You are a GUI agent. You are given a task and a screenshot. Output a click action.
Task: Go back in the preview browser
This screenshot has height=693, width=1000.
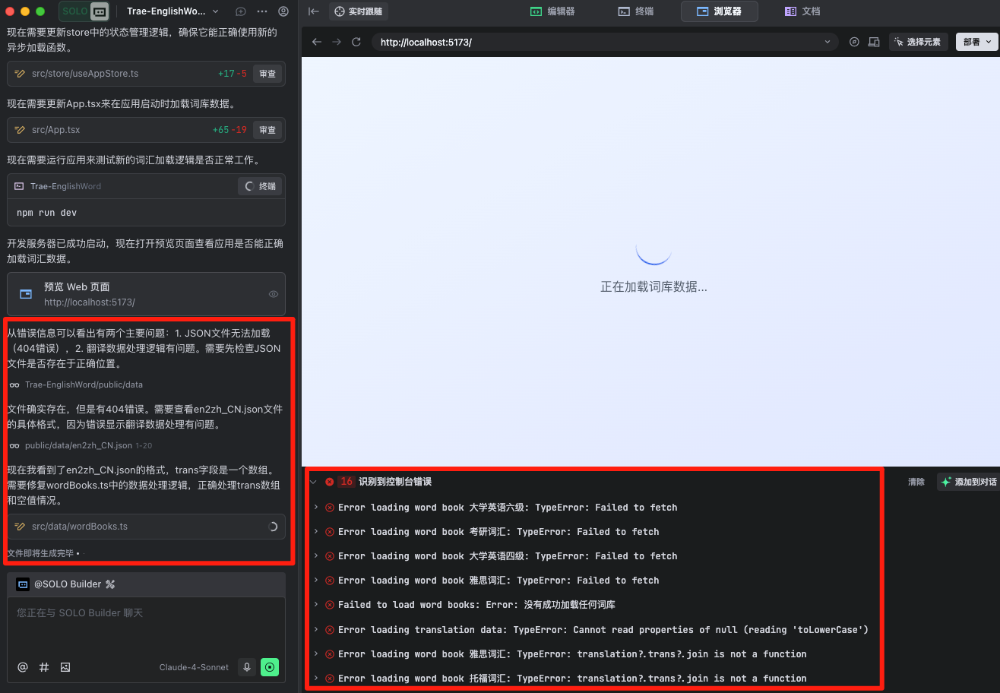(316, 42)
